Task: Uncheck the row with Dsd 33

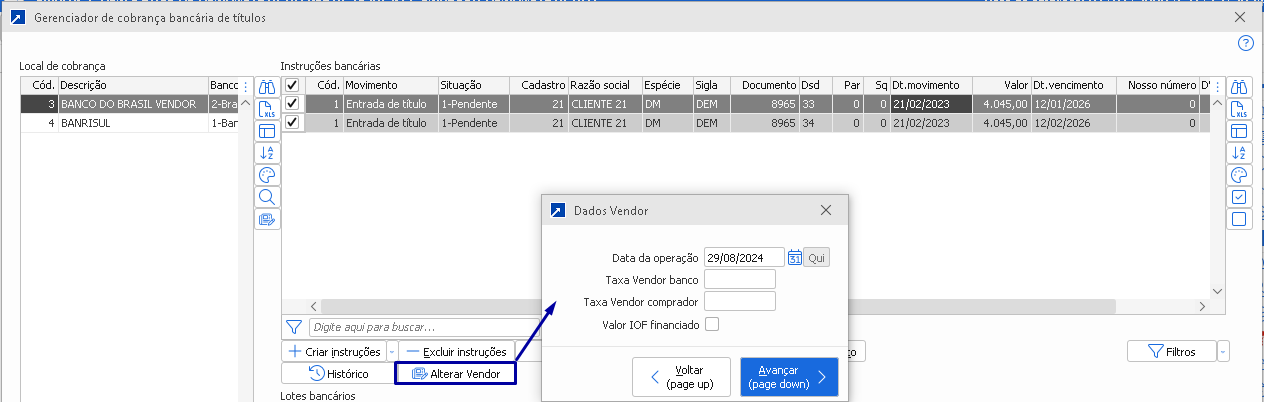Action: [x=292, y=103]
